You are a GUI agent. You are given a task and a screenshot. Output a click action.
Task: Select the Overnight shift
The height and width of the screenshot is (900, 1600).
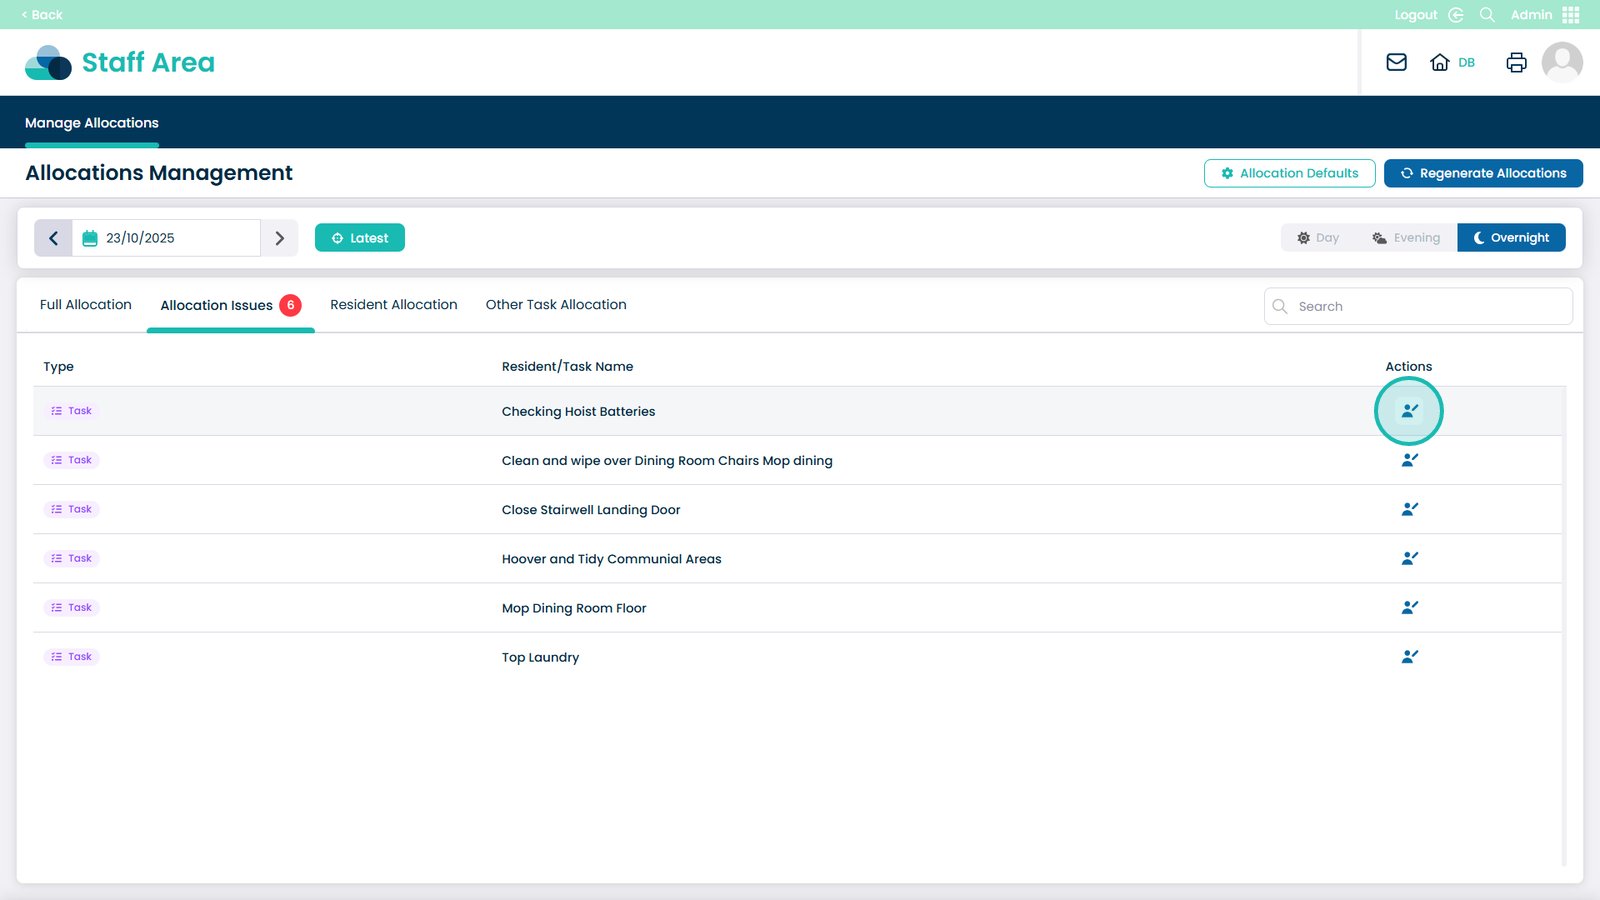tap(1511, 238)
